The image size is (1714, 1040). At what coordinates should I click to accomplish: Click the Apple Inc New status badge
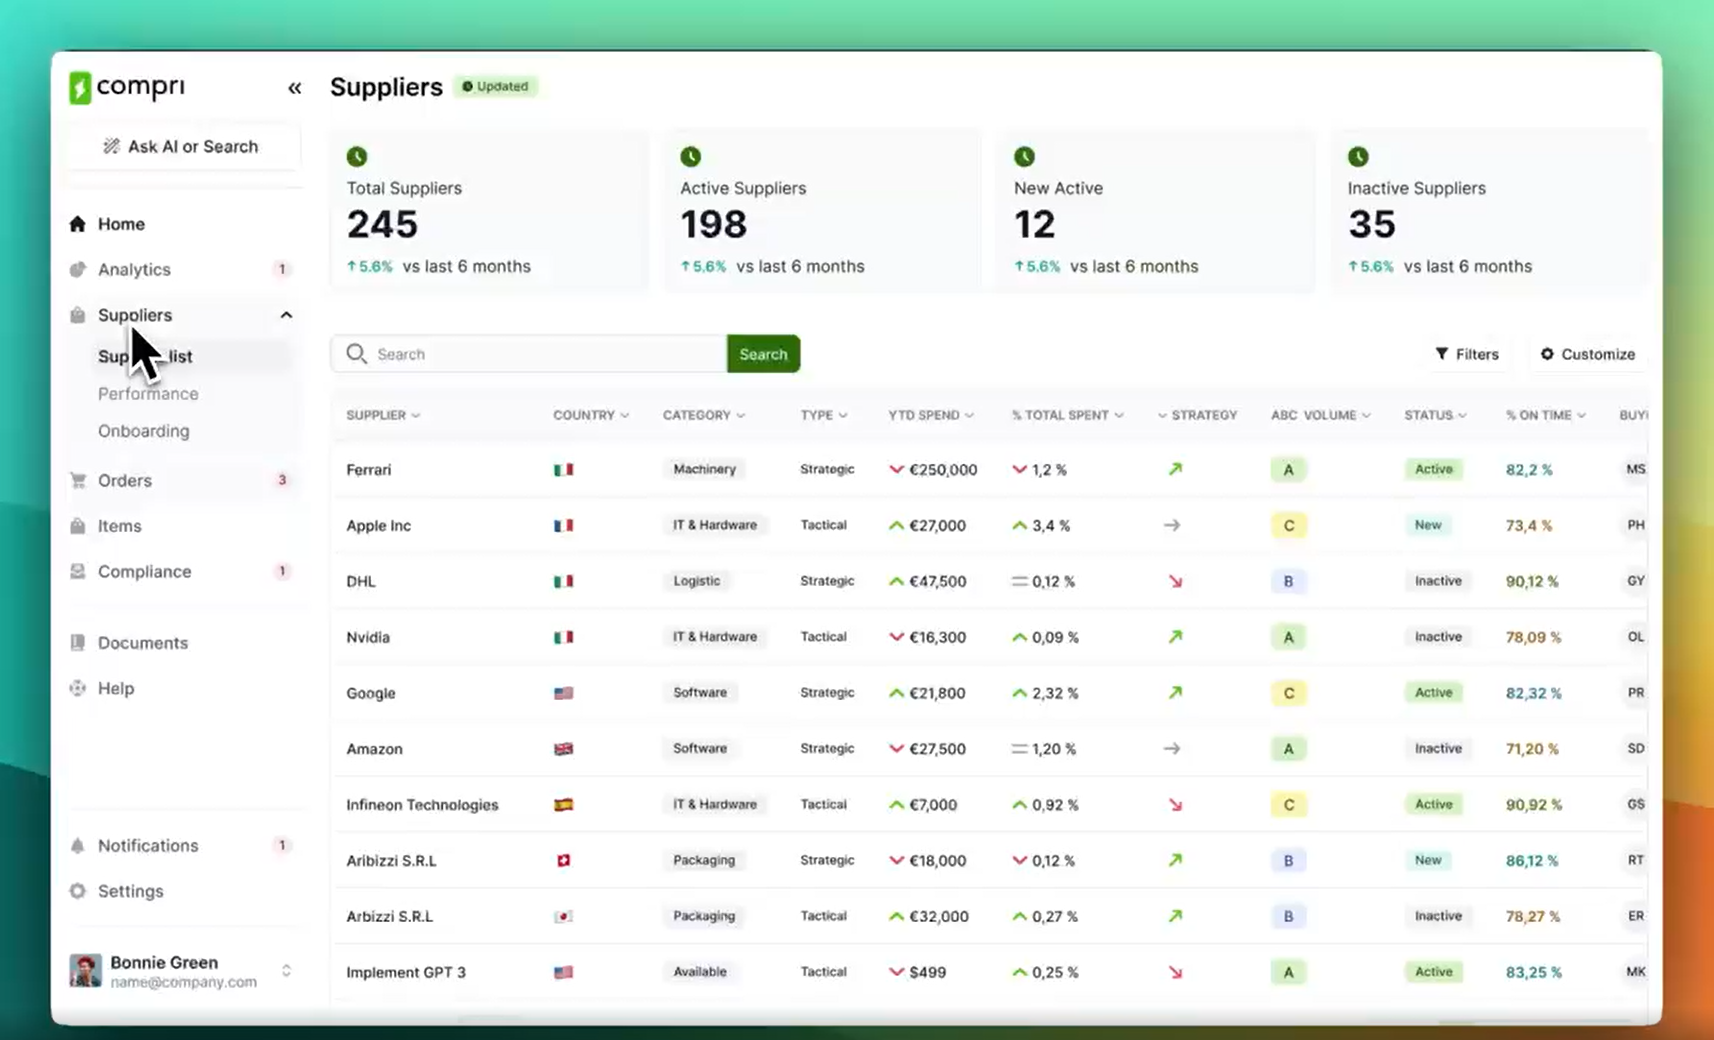click(x=1428, y=525)
